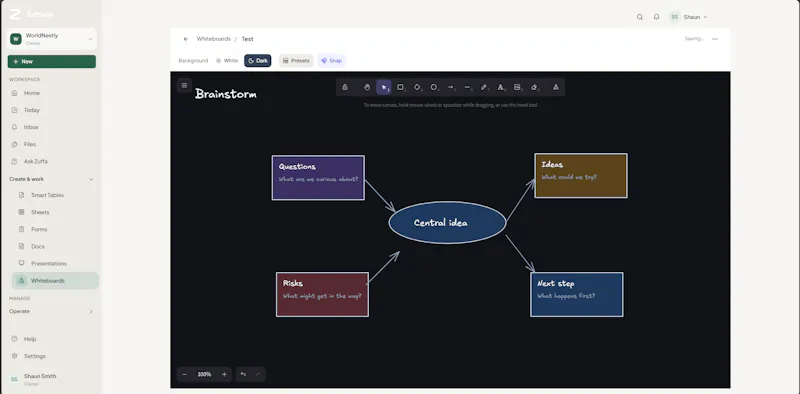
Task: Toggle the Snap option
Action: [x=331, y=61]
